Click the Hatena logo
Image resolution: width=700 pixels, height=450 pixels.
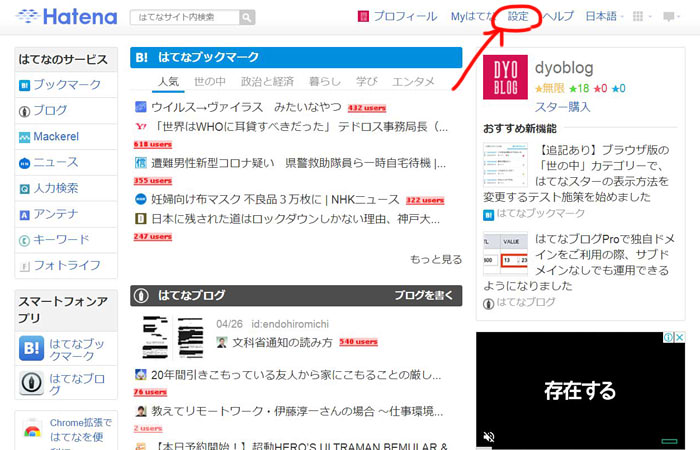pyautogui.click(x=67, y=17)
